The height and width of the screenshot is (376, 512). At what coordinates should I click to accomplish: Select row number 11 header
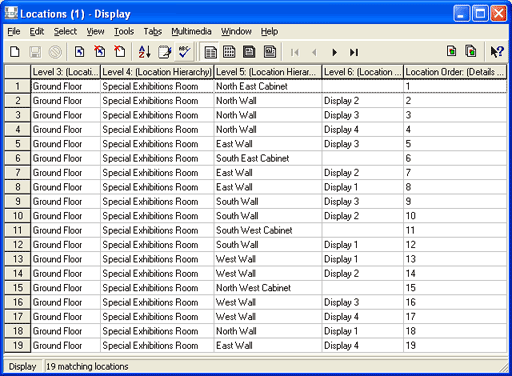tap(17, 230)
